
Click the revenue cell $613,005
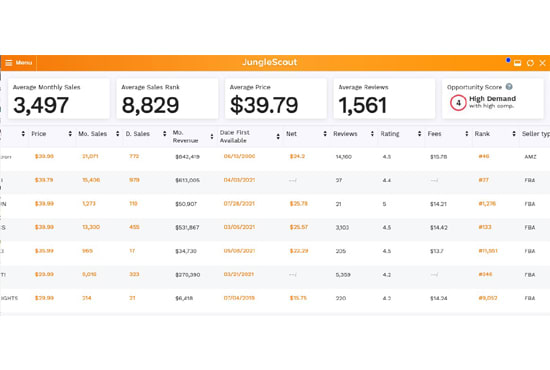187,180
